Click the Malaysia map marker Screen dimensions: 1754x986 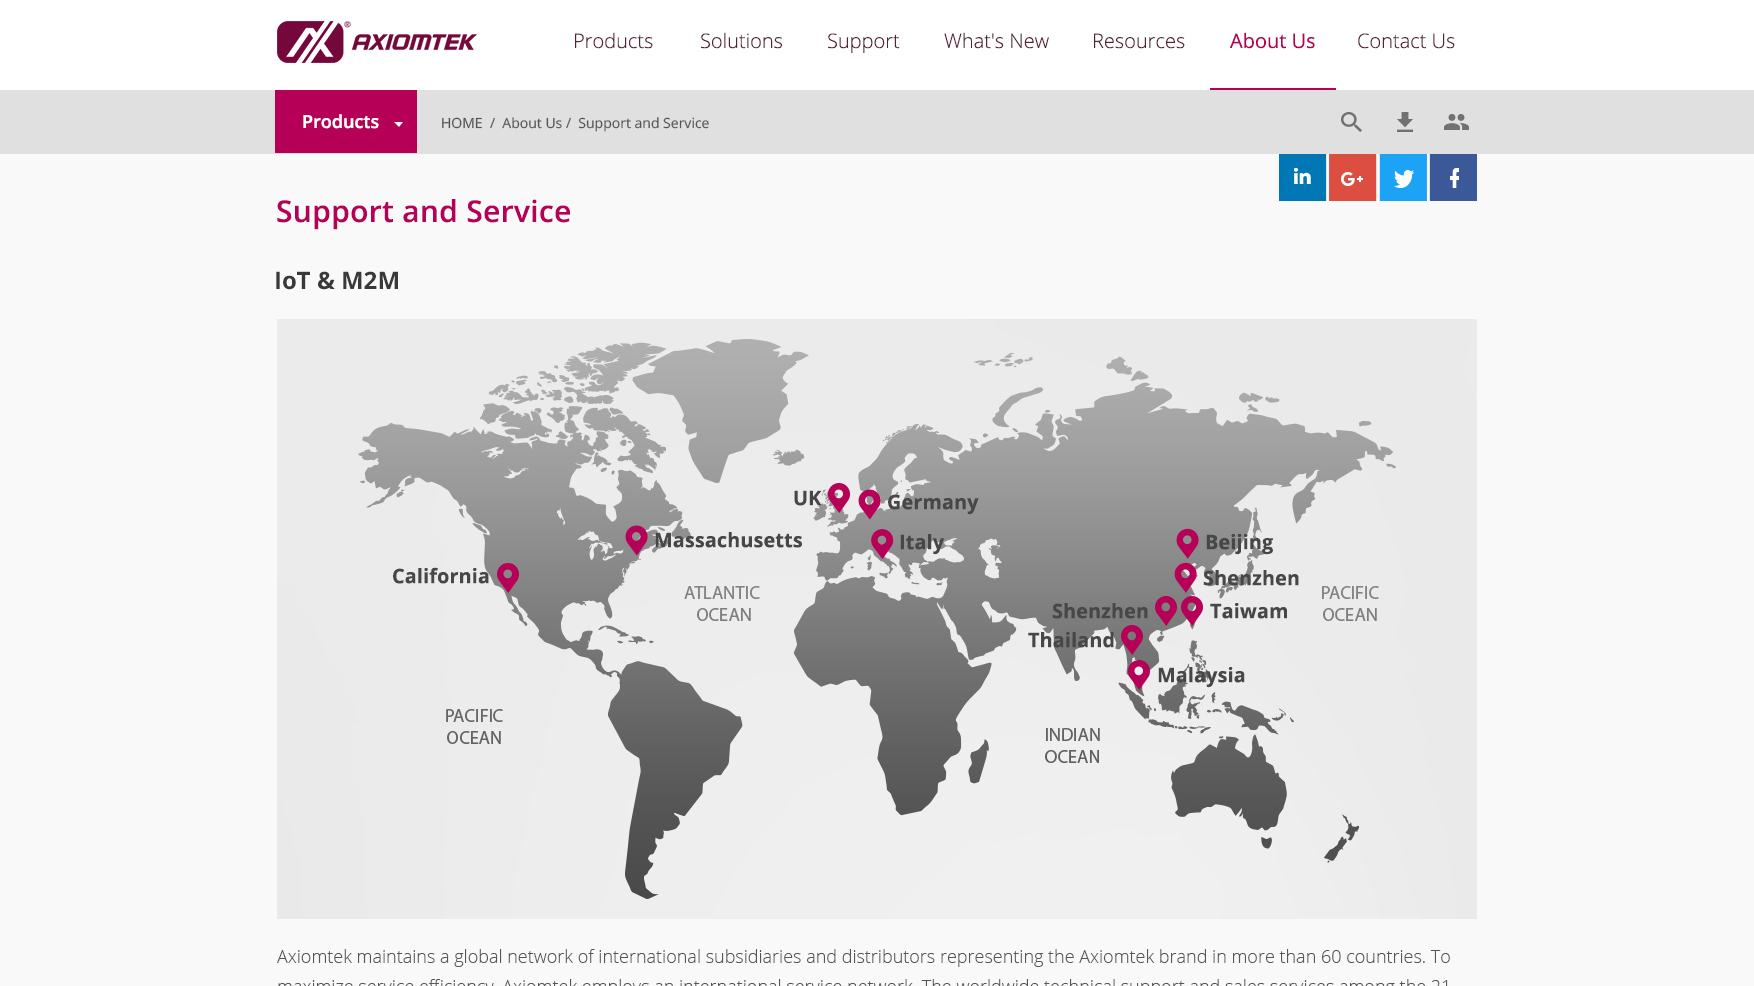pos(1138,673)
